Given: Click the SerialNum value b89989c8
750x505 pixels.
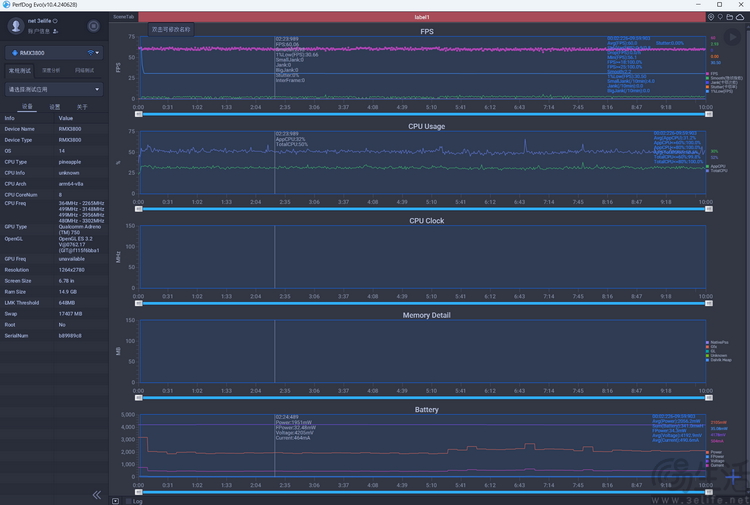Looking at the screenshot, I should 70,336.
